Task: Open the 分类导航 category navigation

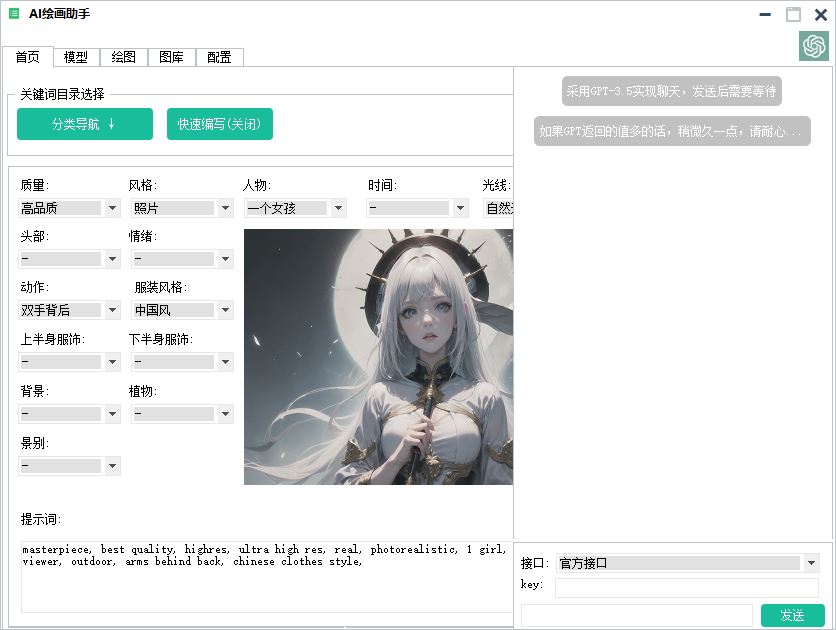Action: coord(84,124)
